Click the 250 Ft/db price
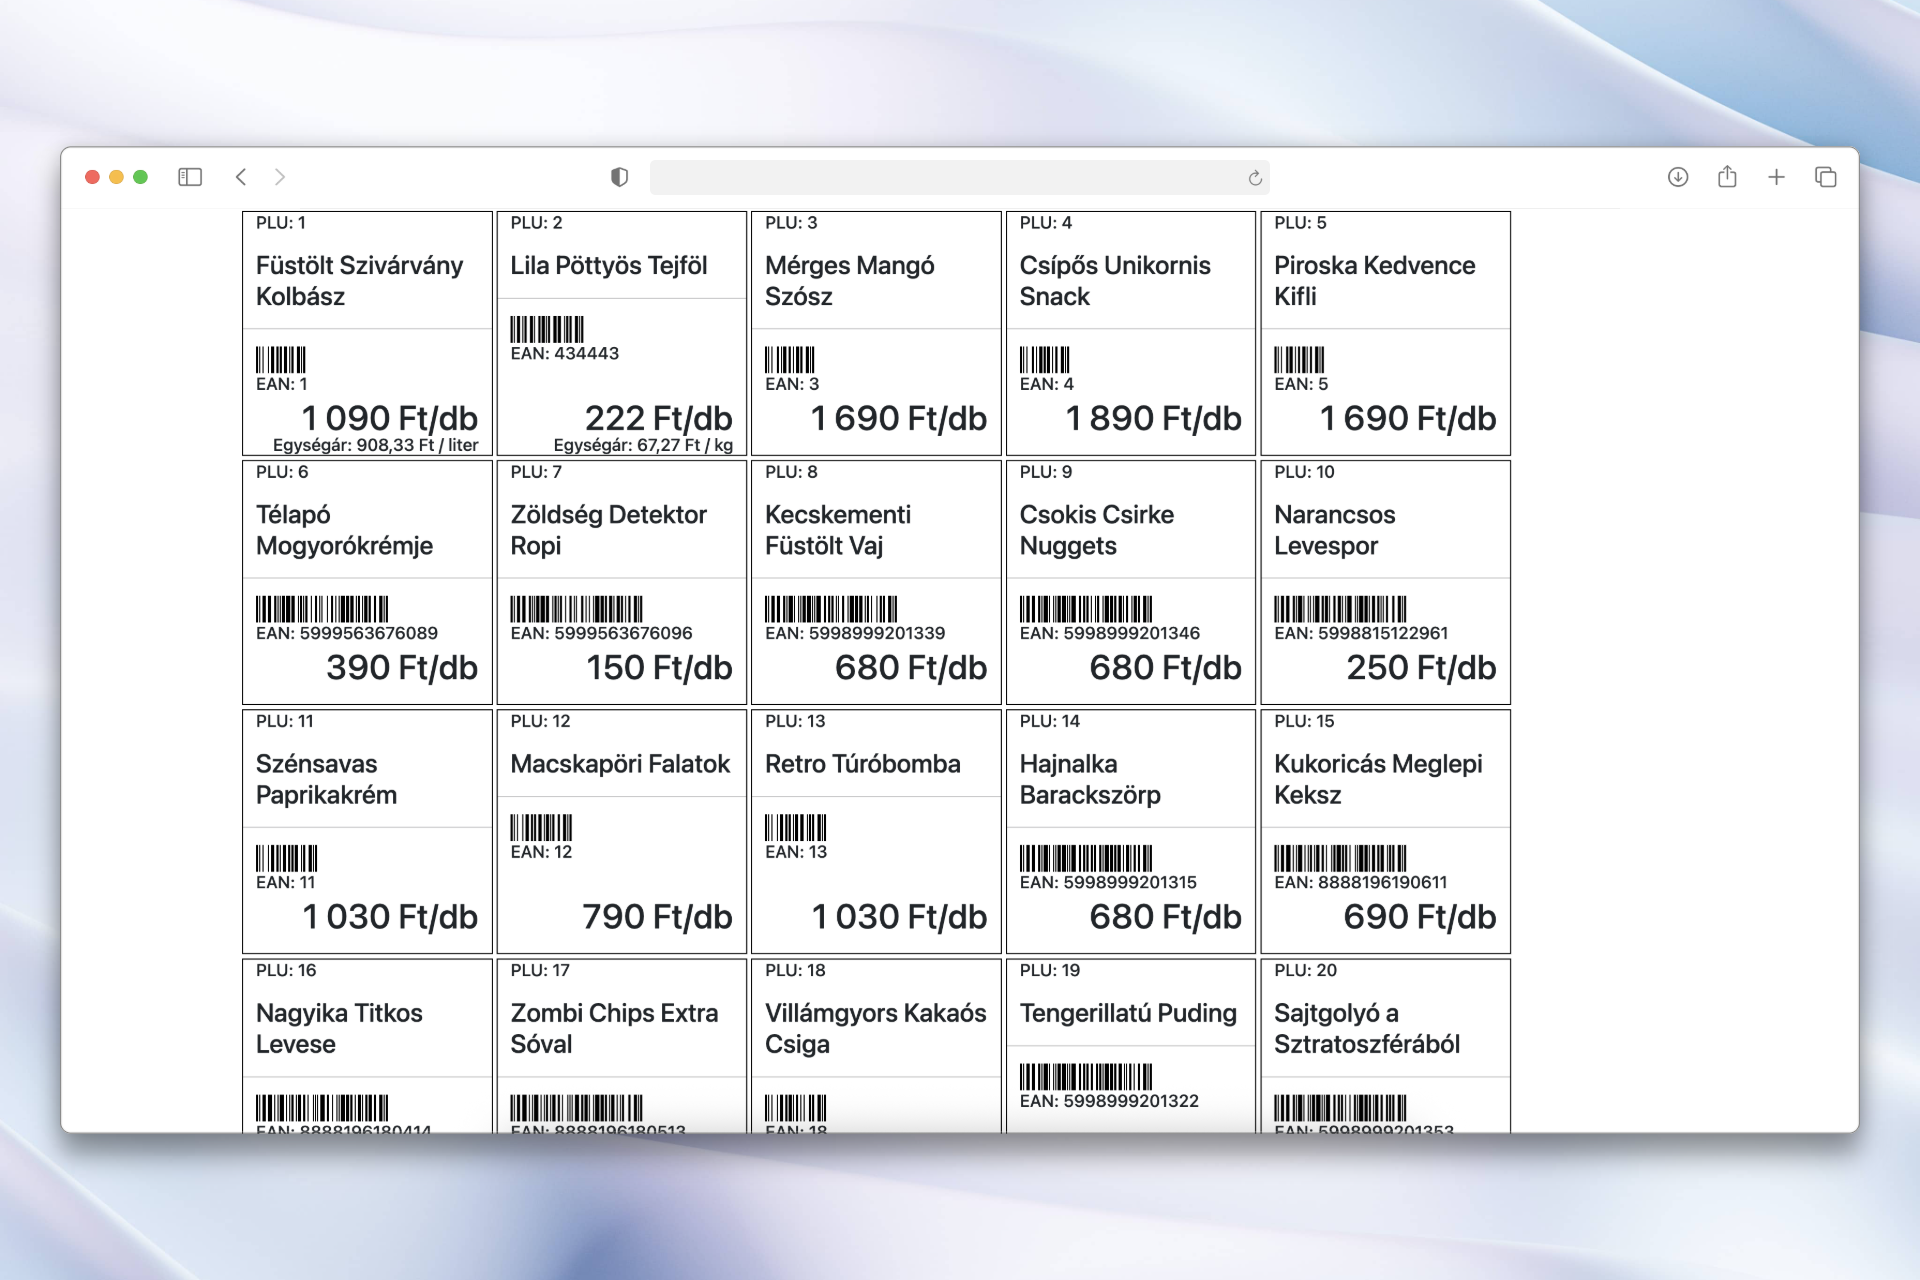The image size is (1920, 1280). click(x=1421, y=667)
